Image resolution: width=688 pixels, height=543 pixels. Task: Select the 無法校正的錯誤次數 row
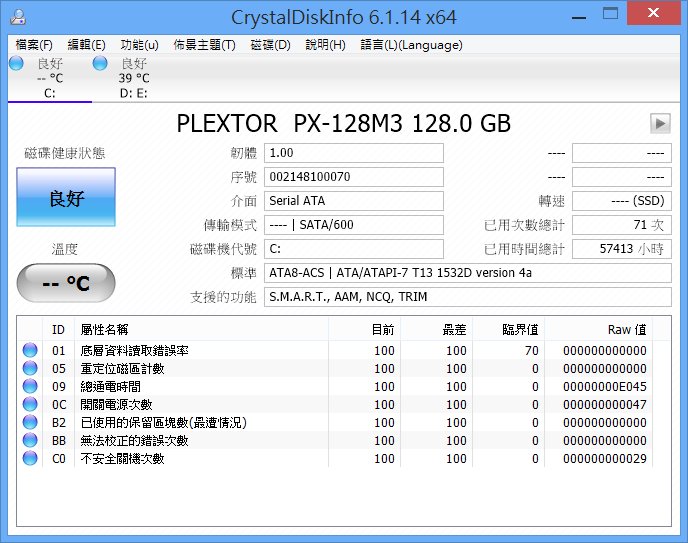tap(335, 440)
